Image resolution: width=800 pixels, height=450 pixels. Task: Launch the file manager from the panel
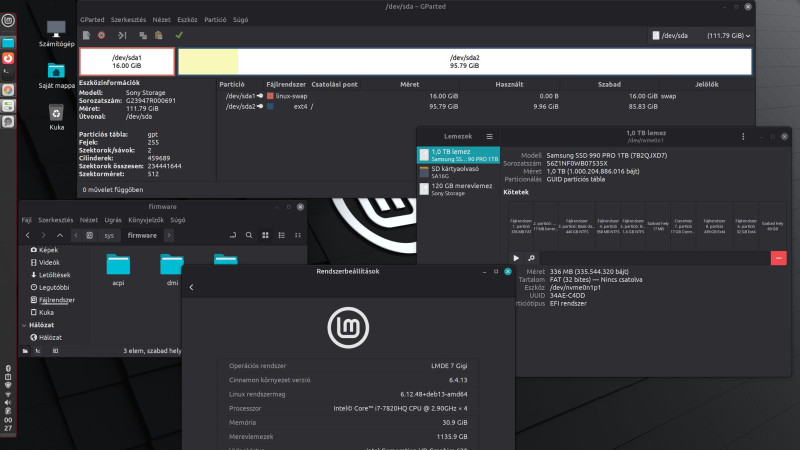8,43
